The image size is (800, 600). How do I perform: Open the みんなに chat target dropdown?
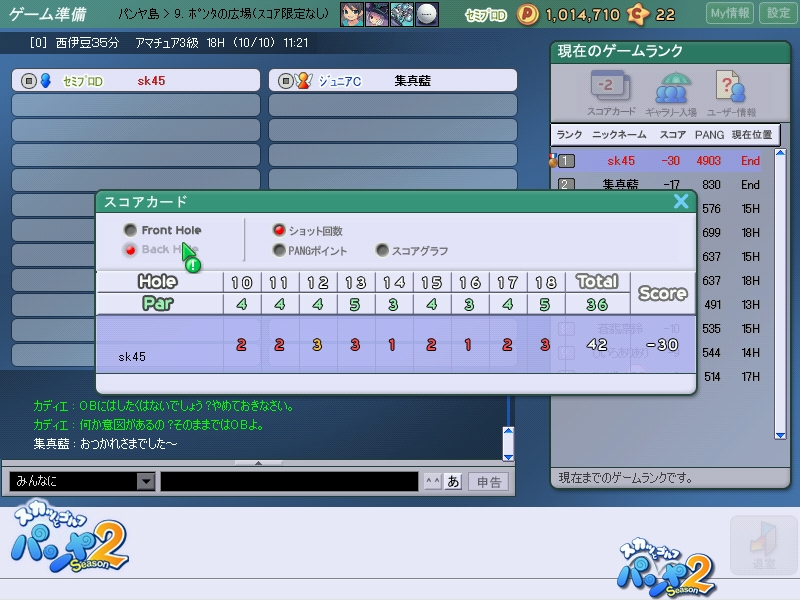click(146, 481)
